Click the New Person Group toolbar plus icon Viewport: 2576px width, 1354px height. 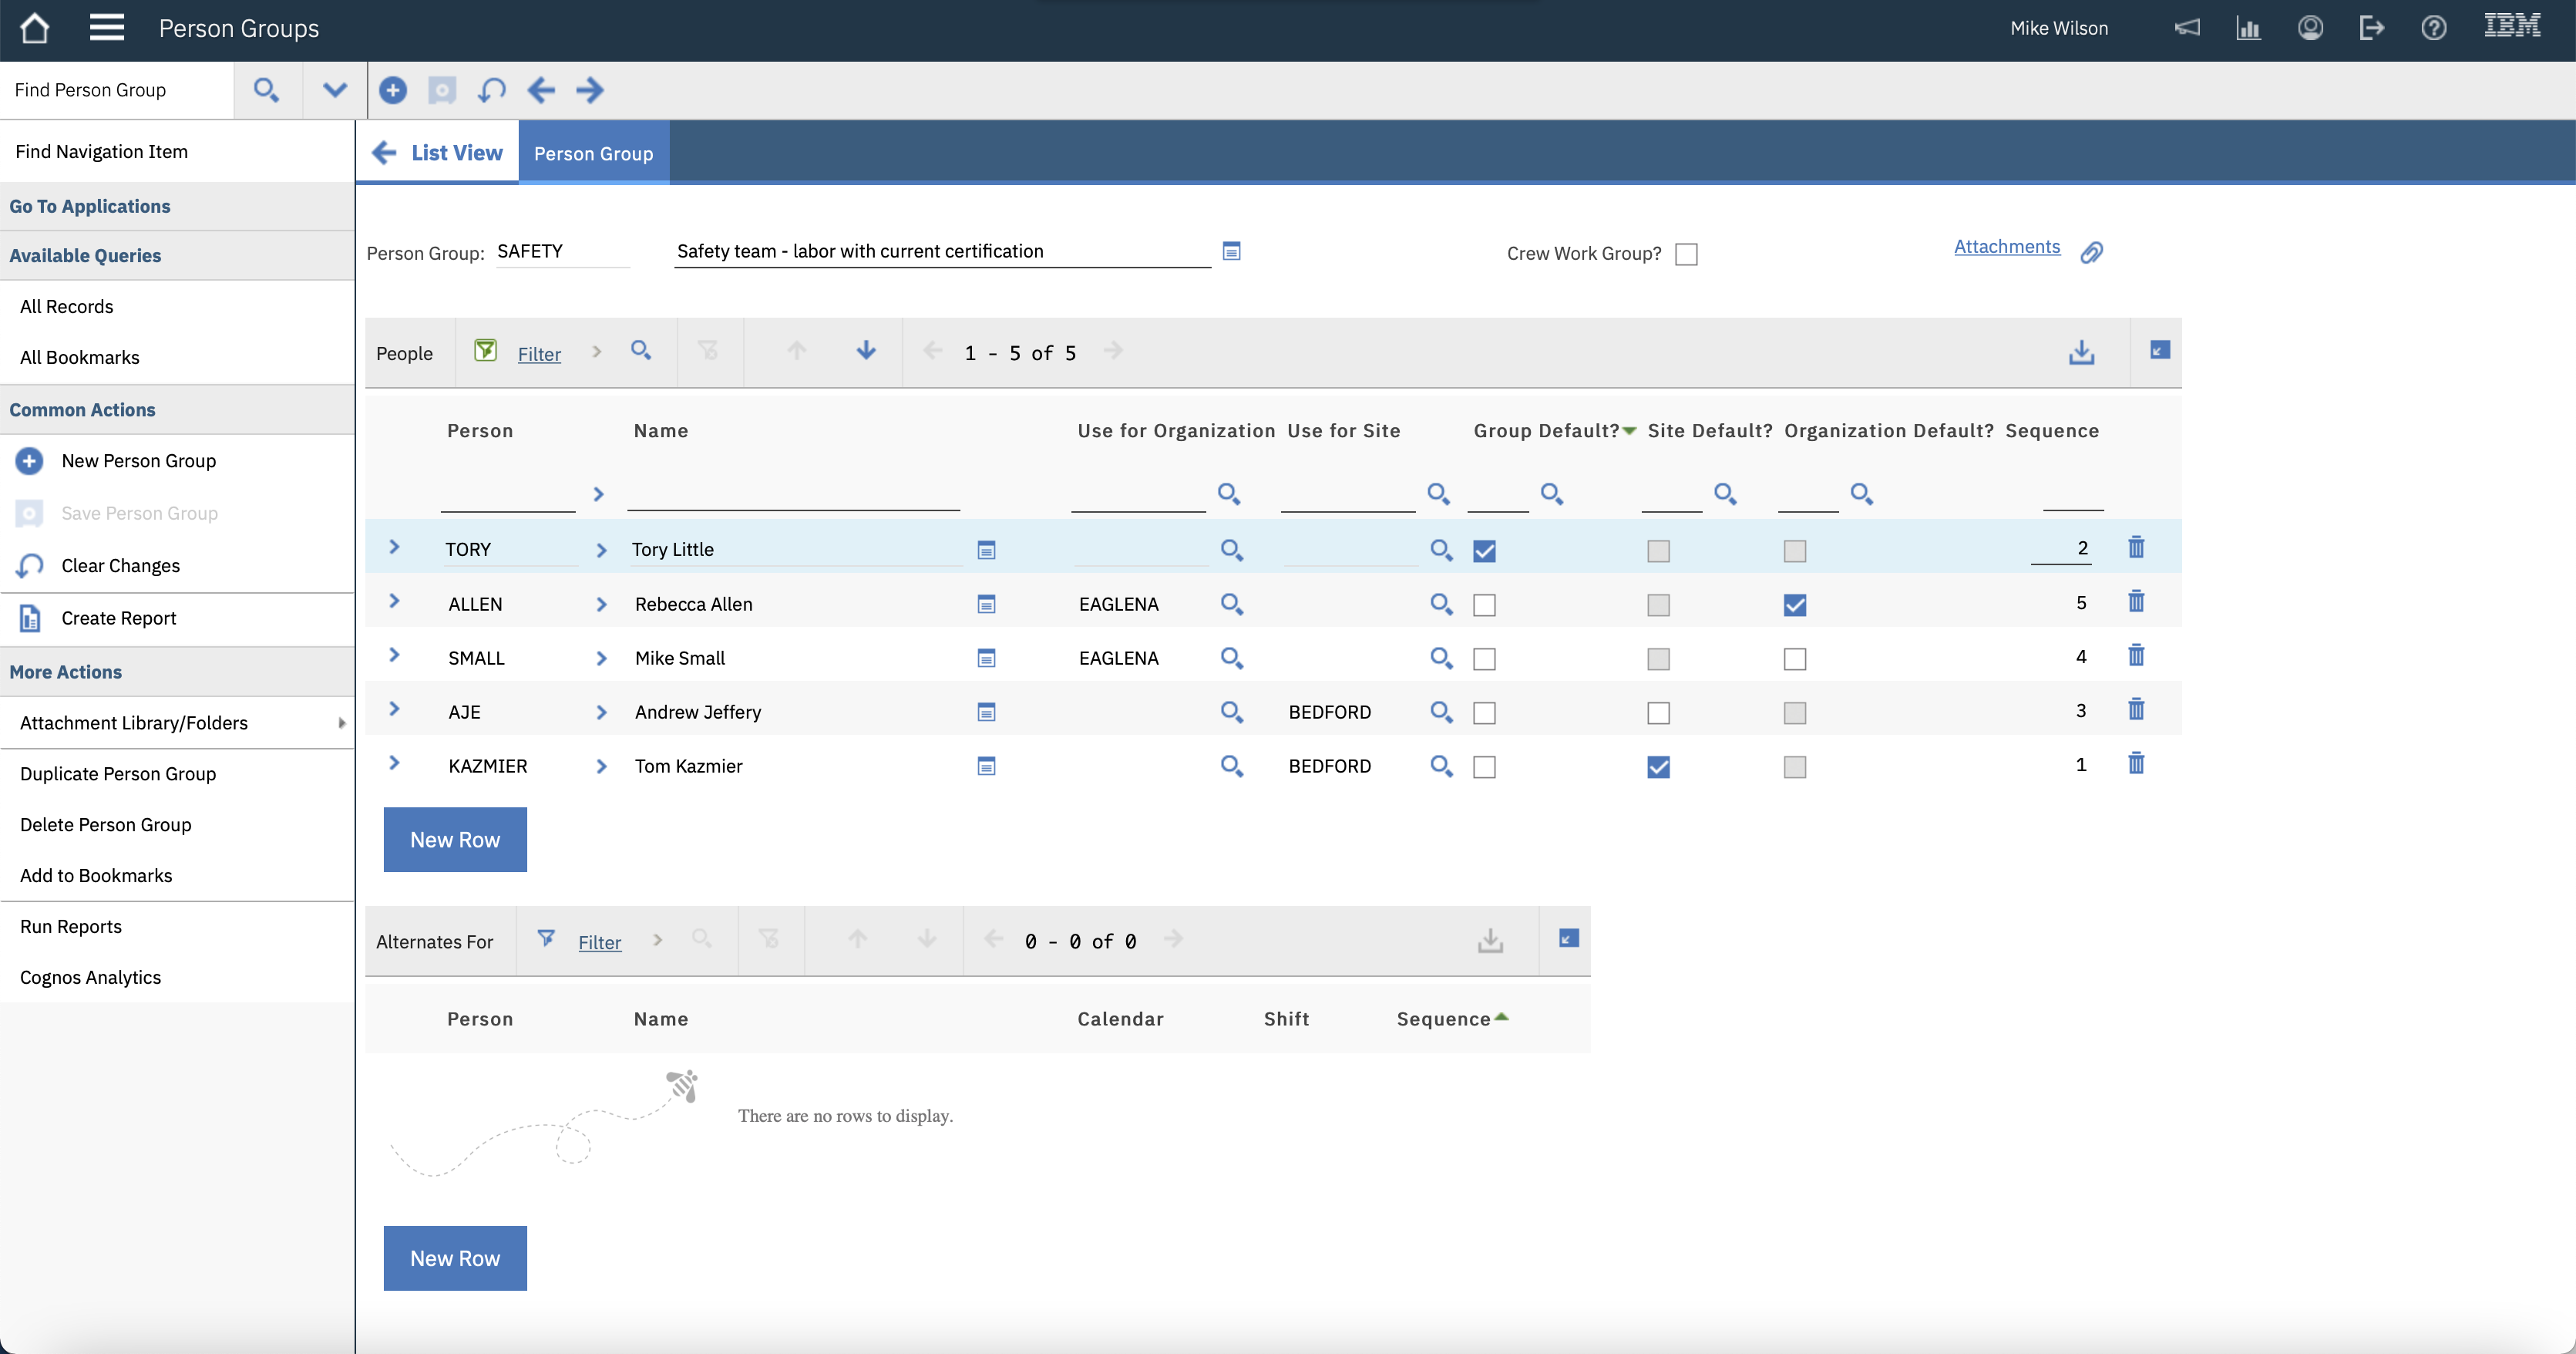coord(393,90)
